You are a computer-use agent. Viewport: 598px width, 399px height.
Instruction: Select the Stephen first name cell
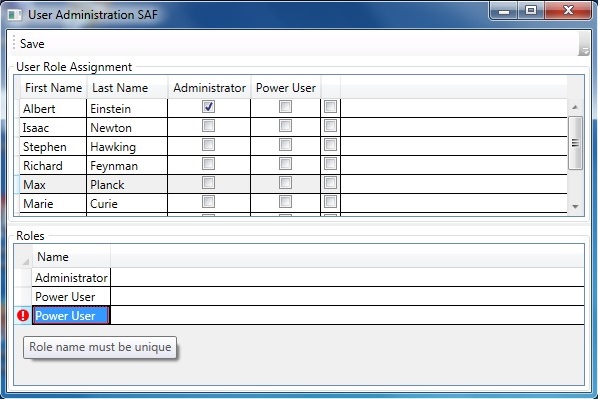[x=53, y=146]
